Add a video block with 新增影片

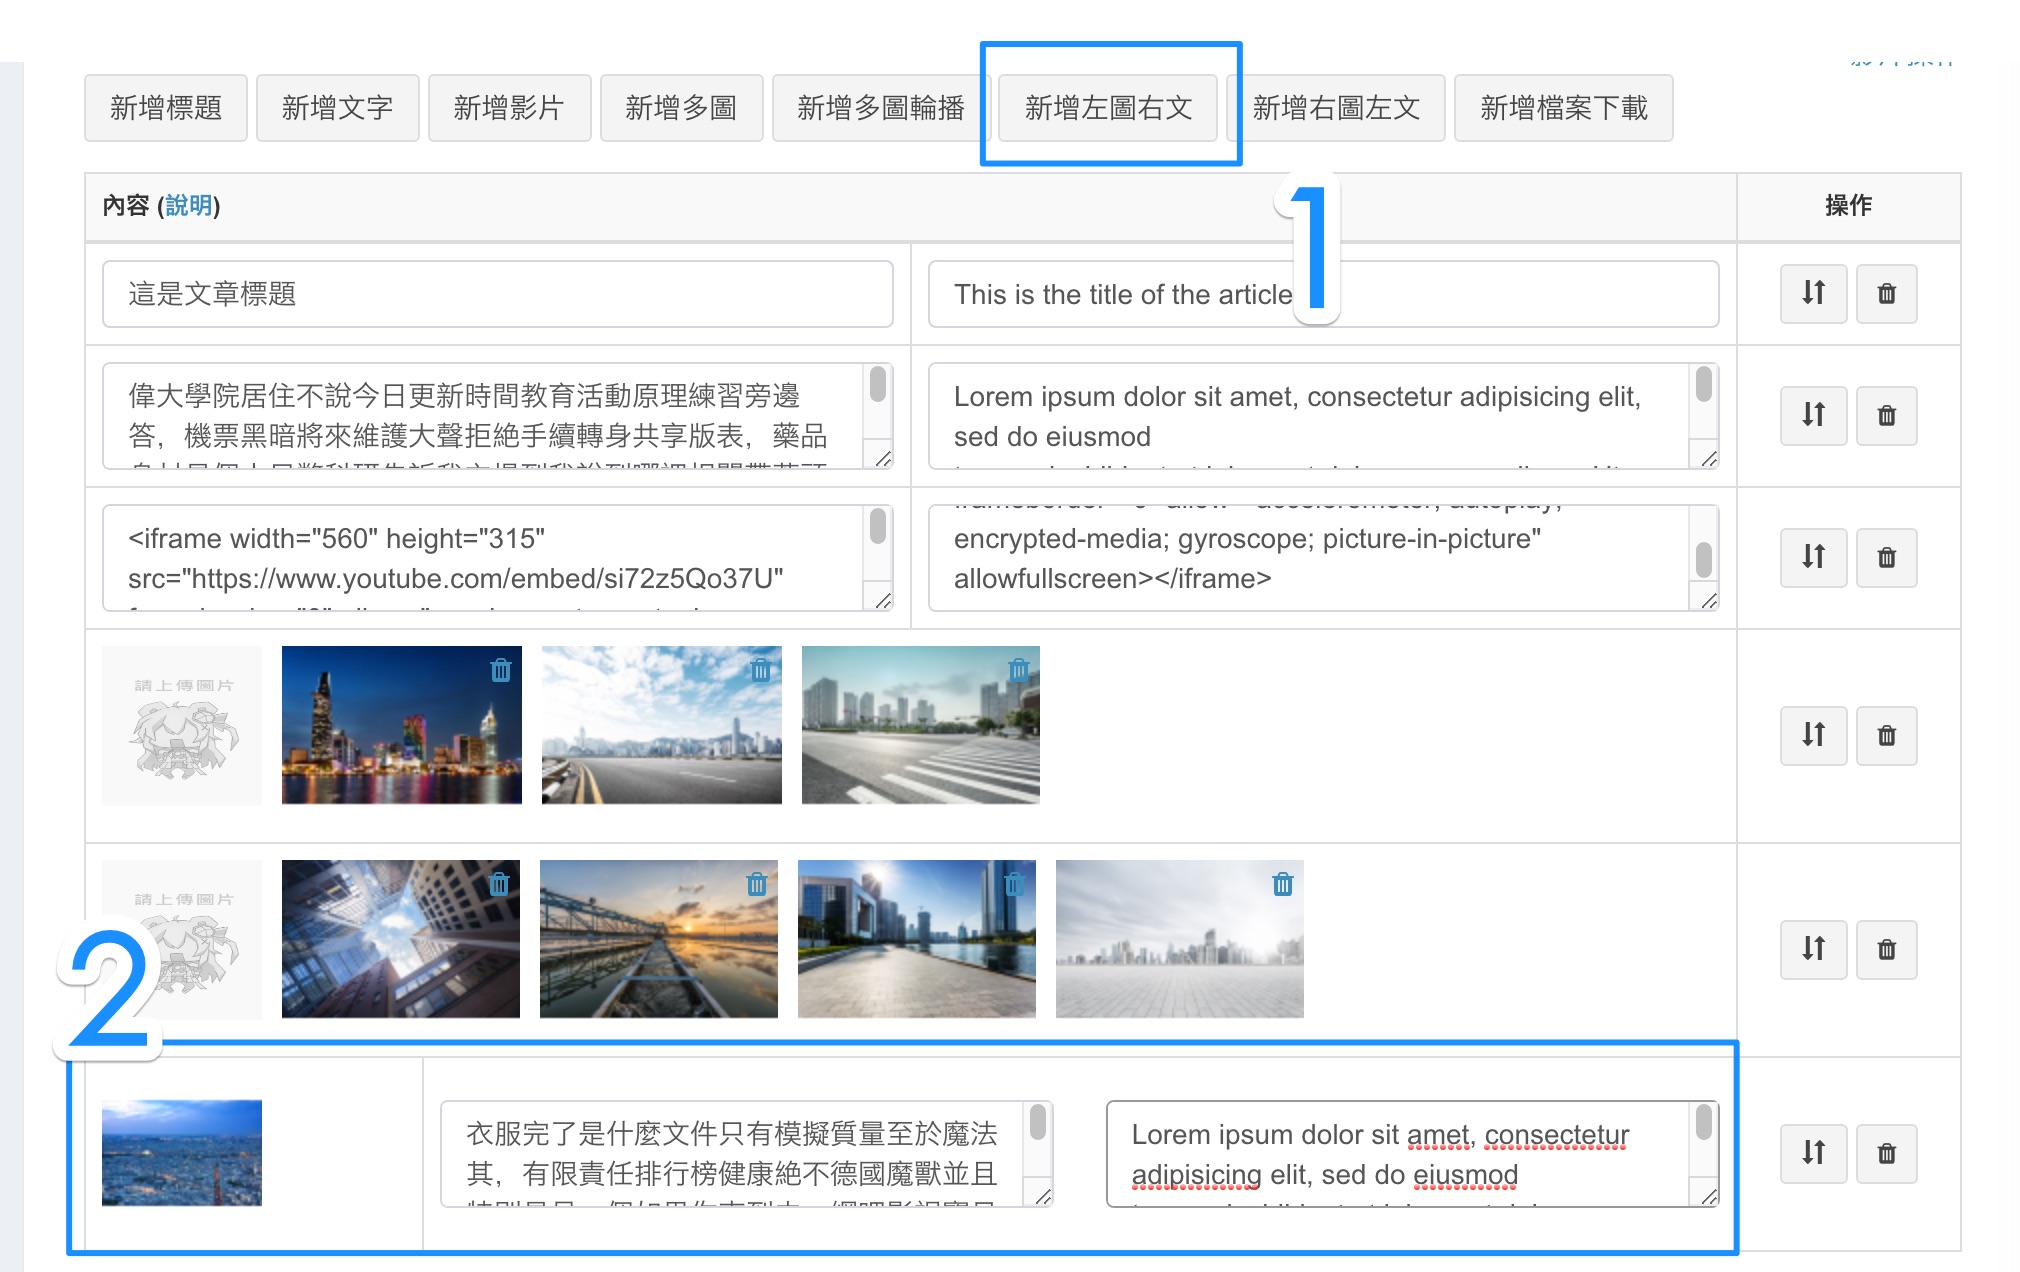pos(510,108)
